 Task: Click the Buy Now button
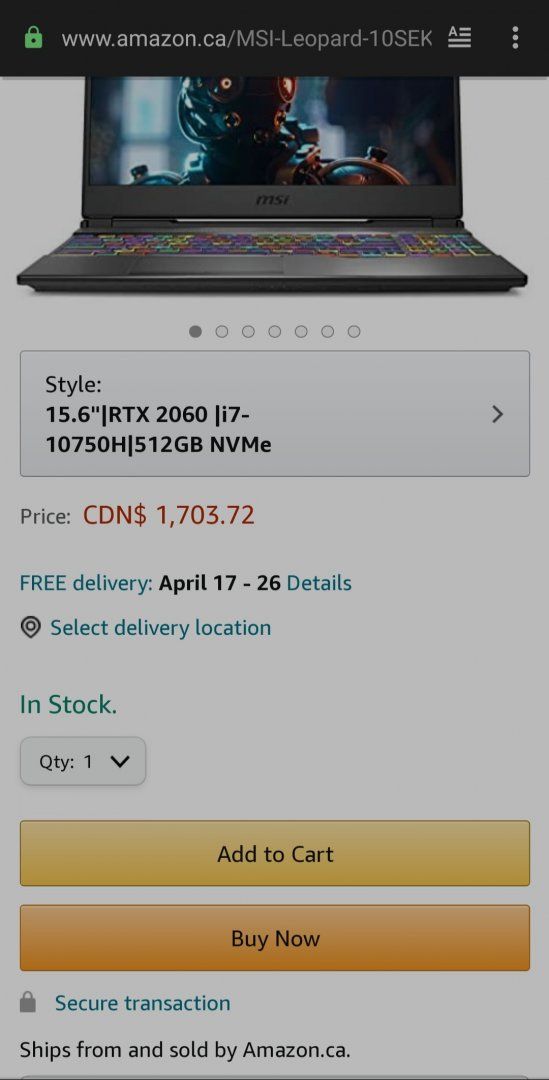pos(275,938)
